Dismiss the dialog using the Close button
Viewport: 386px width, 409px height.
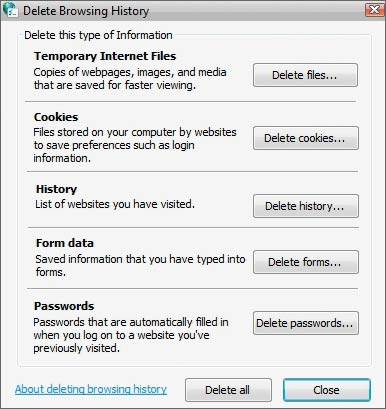tap(327, 390)
